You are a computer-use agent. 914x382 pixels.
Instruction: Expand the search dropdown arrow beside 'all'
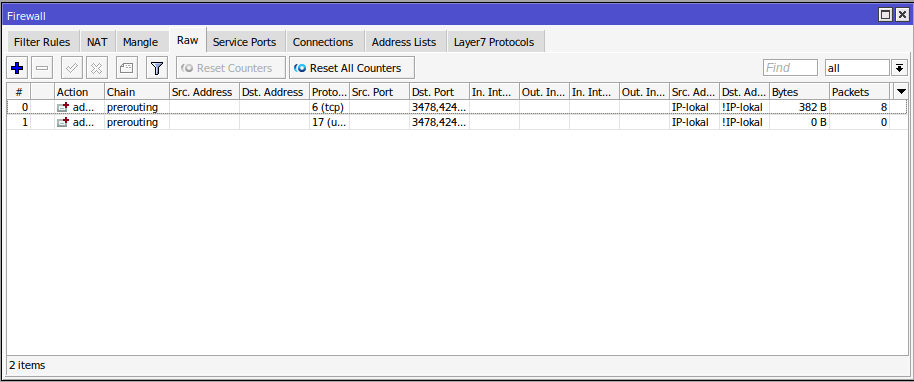899,68
